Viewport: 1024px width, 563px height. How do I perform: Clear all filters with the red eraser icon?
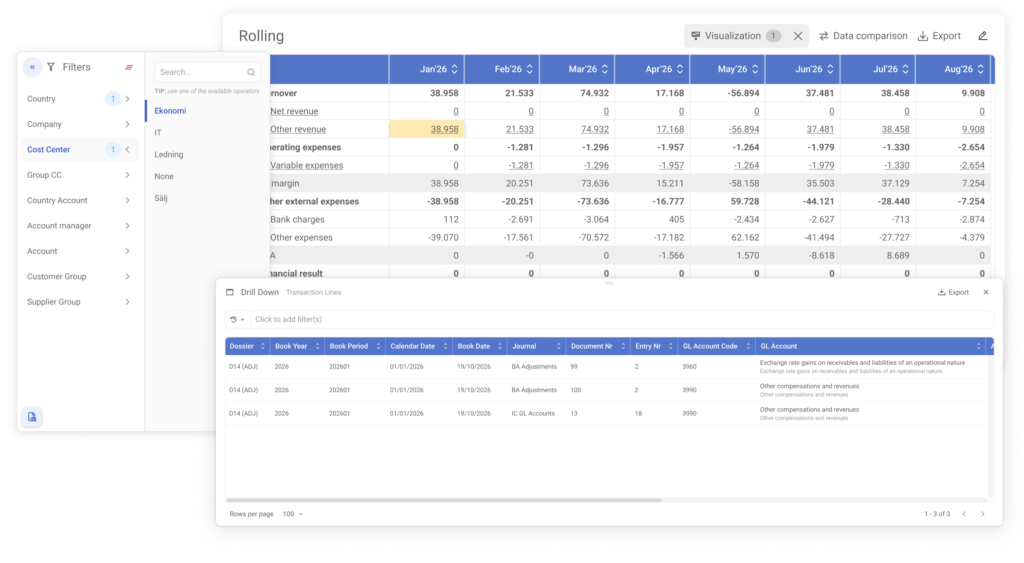click(129, 67)
